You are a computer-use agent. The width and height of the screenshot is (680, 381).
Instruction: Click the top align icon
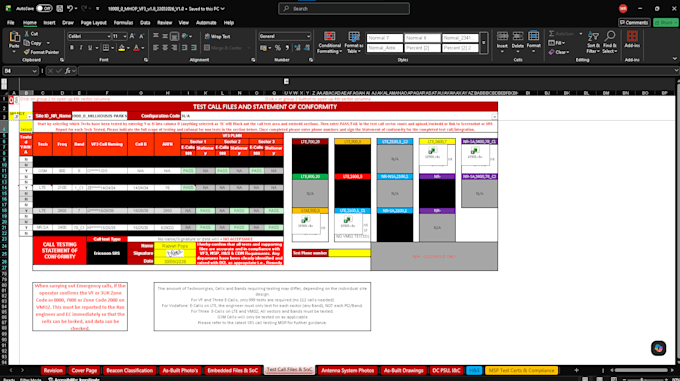point(156,36)
